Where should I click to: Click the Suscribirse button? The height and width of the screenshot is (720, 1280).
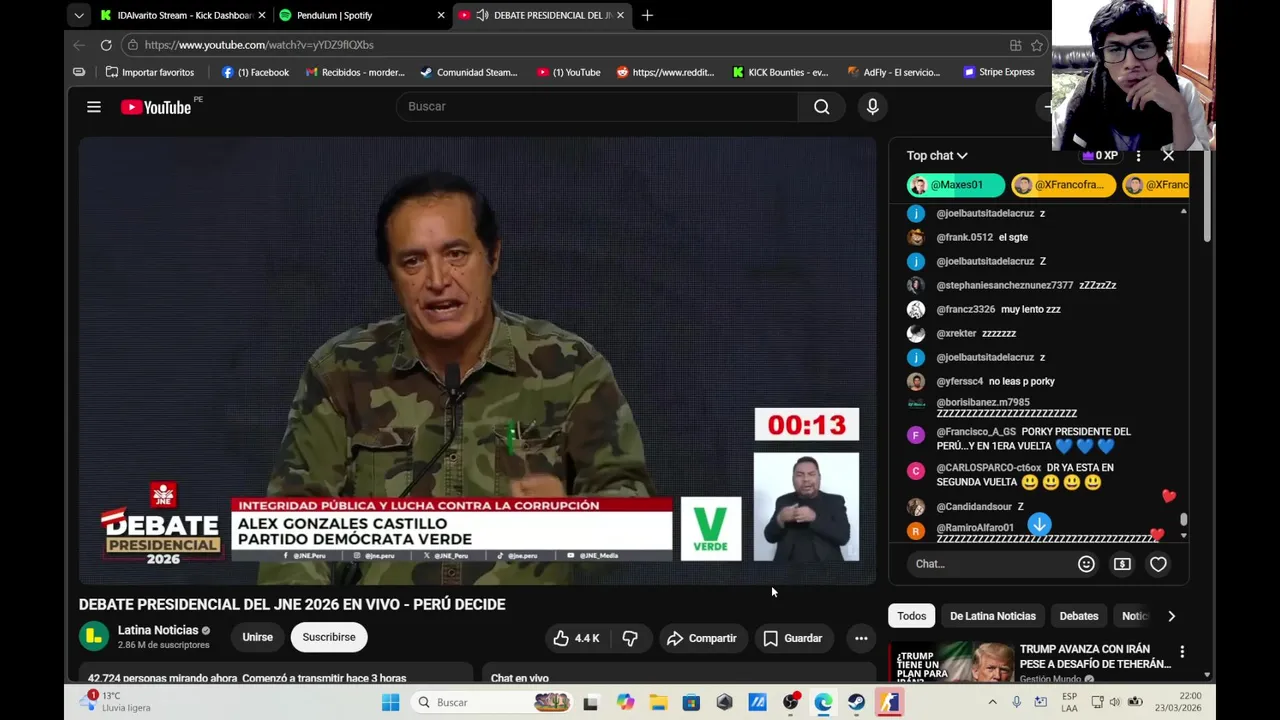click(x=329, y=637)
